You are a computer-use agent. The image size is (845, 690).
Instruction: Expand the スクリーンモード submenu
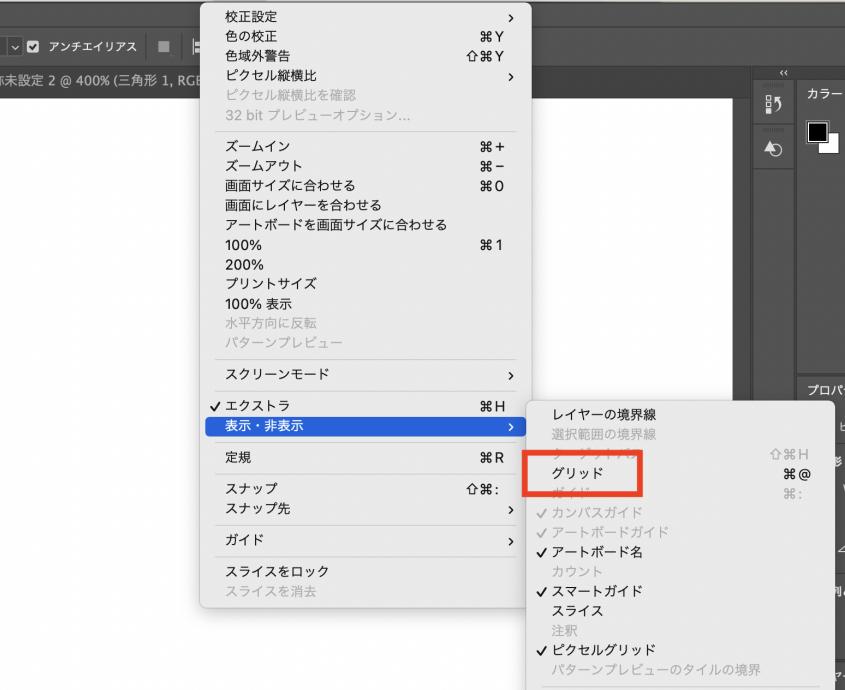[365, 375]
